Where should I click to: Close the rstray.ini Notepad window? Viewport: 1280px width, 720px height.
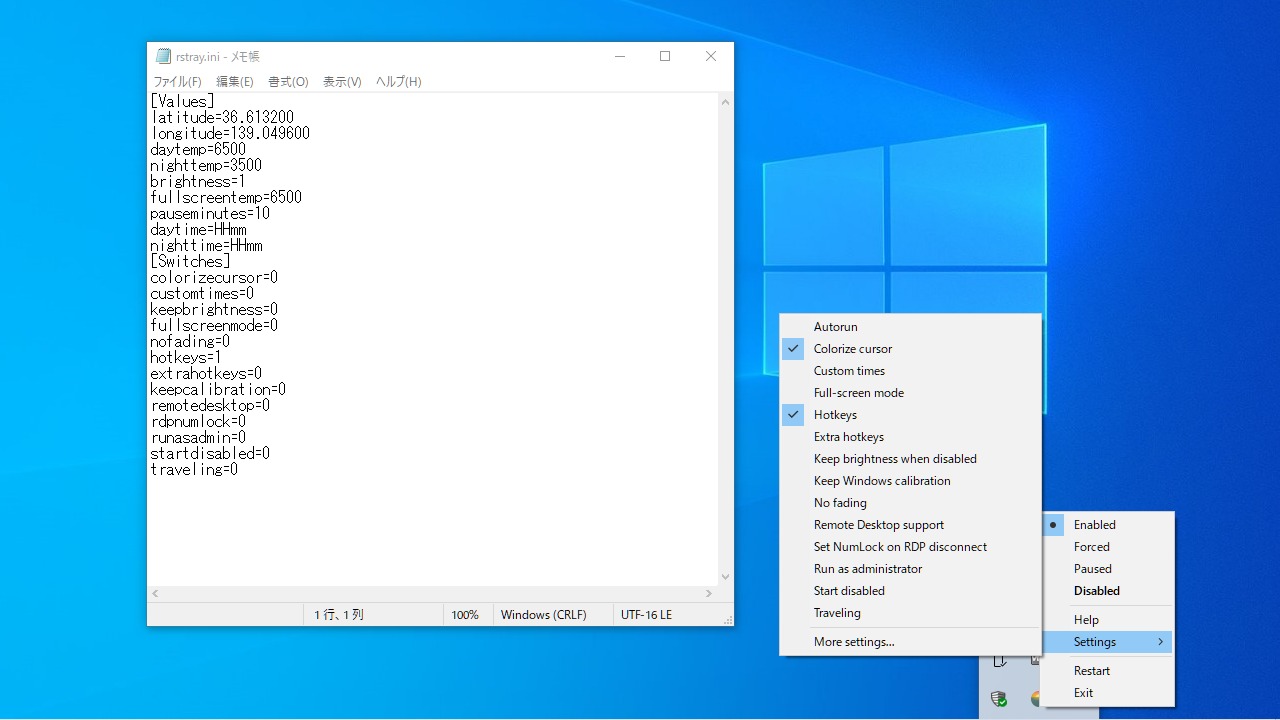click(711, 57)
